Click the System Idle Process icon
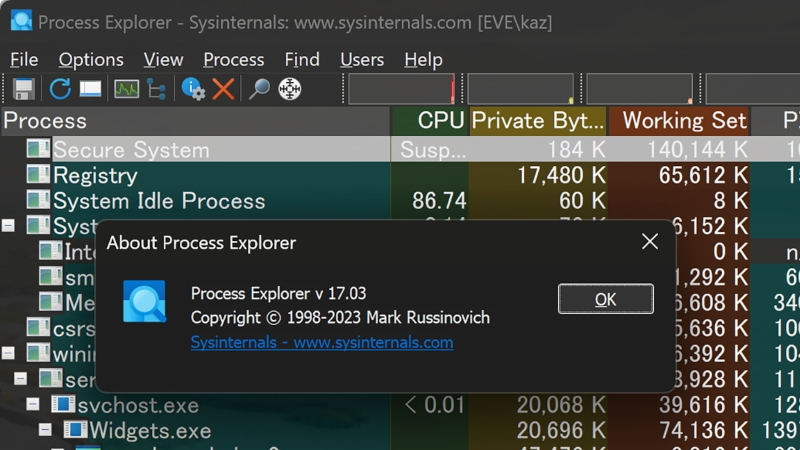The width and height of the screenshot is (800, 450). coord(38,199)
